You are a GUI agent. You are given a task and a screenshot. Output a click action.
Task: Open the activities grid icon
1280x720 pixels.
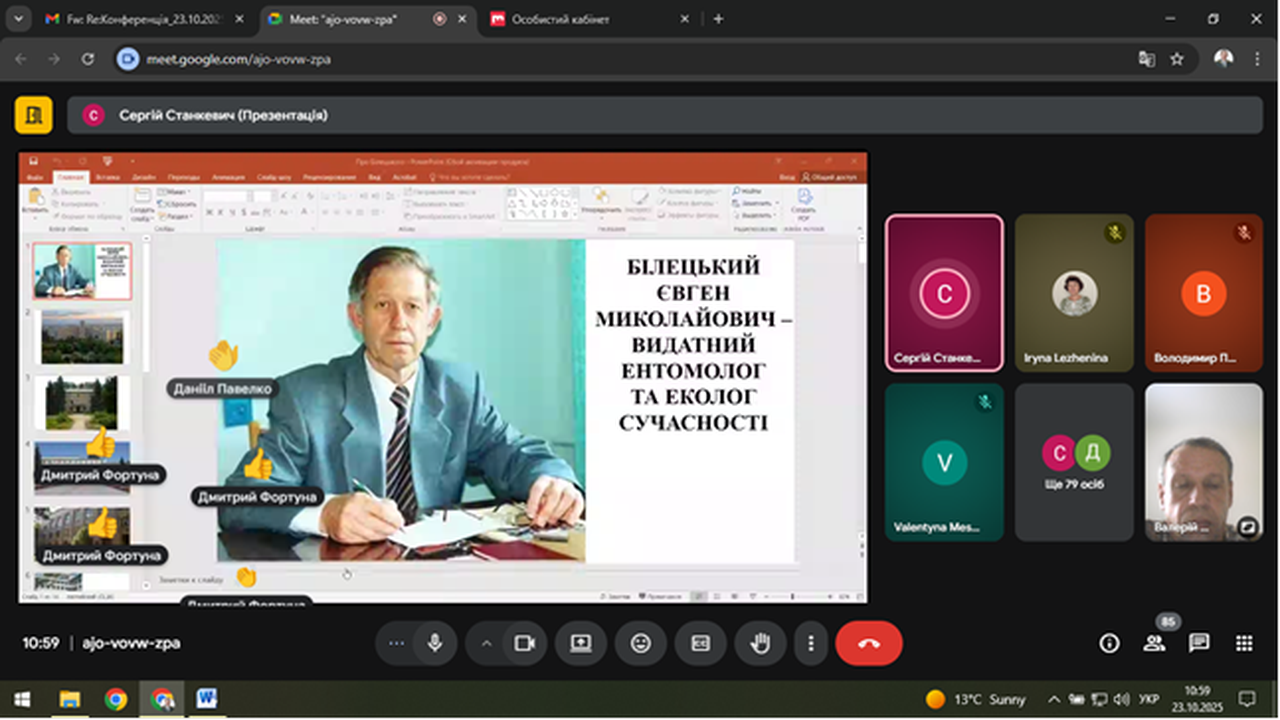click(1244, 643)
